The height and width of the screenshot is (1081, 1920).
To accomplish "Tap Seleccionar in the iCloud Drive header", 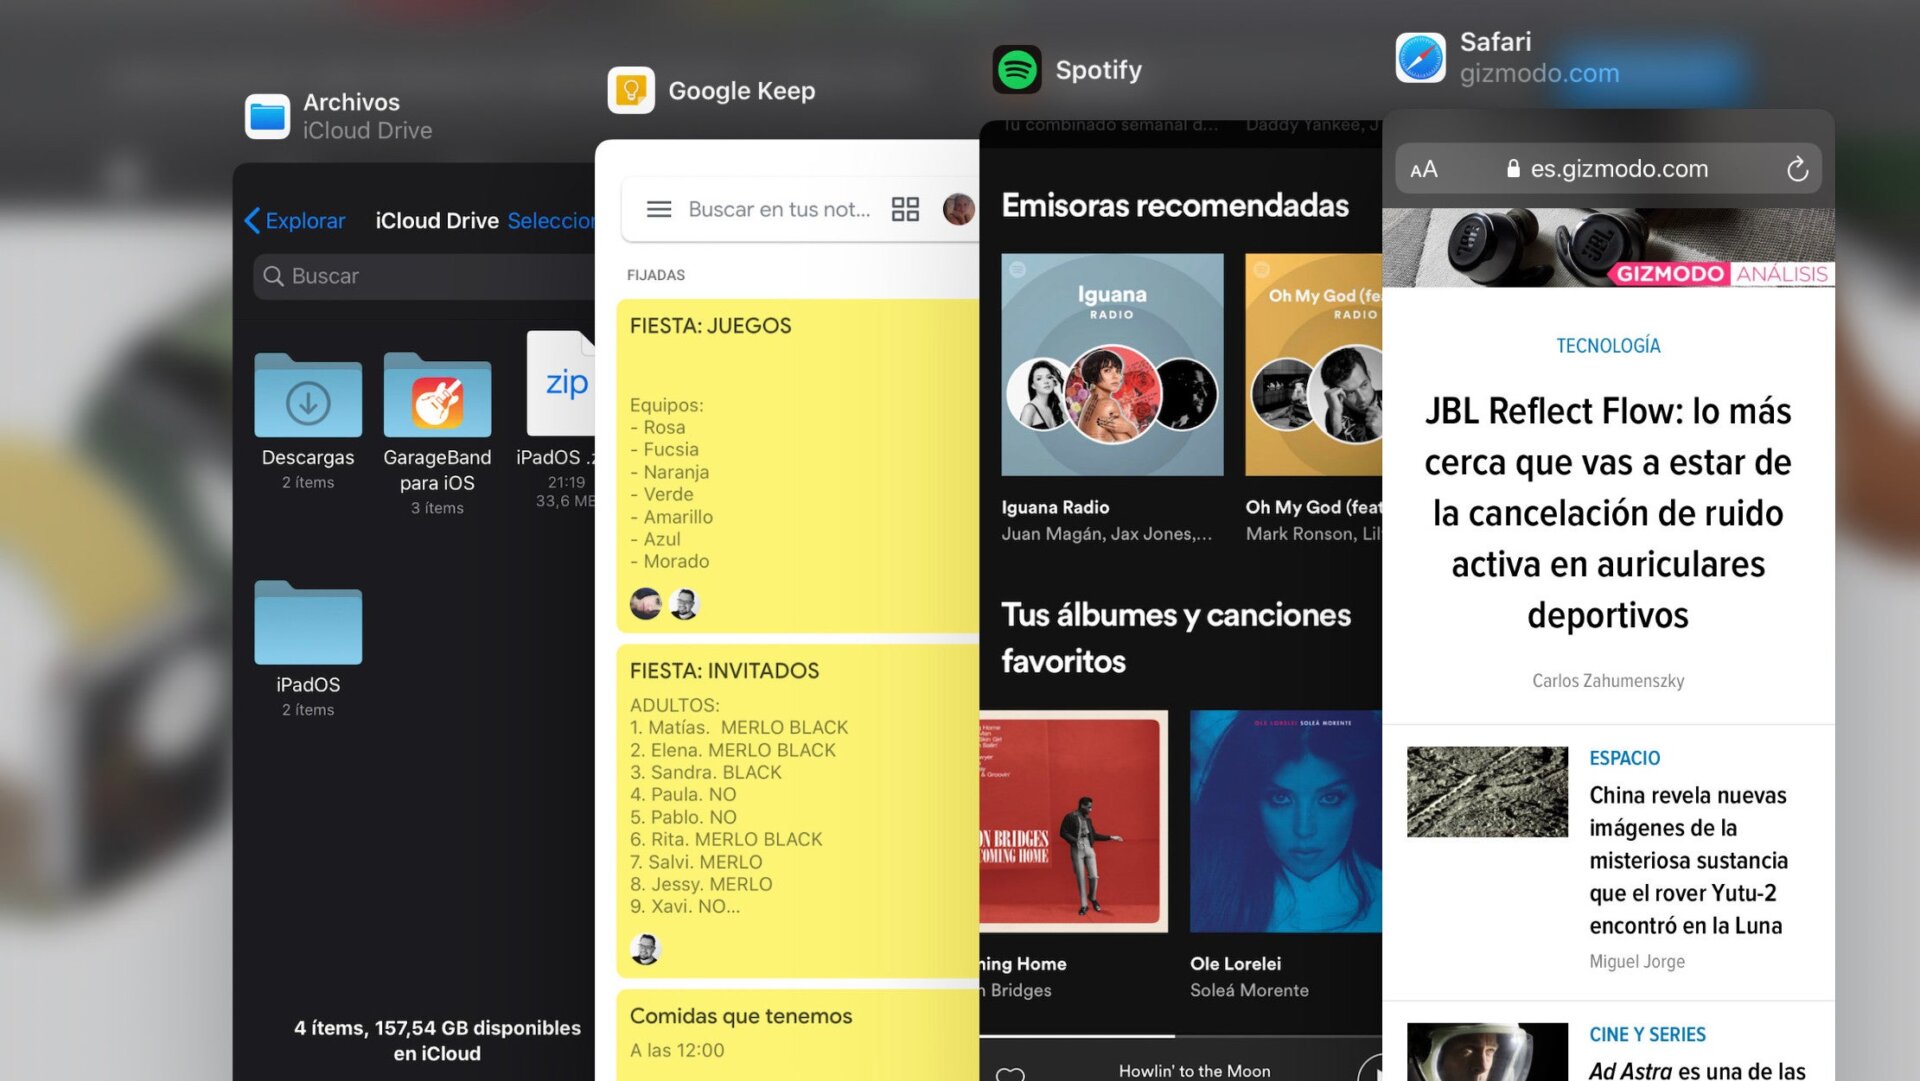I will [550, 220].
